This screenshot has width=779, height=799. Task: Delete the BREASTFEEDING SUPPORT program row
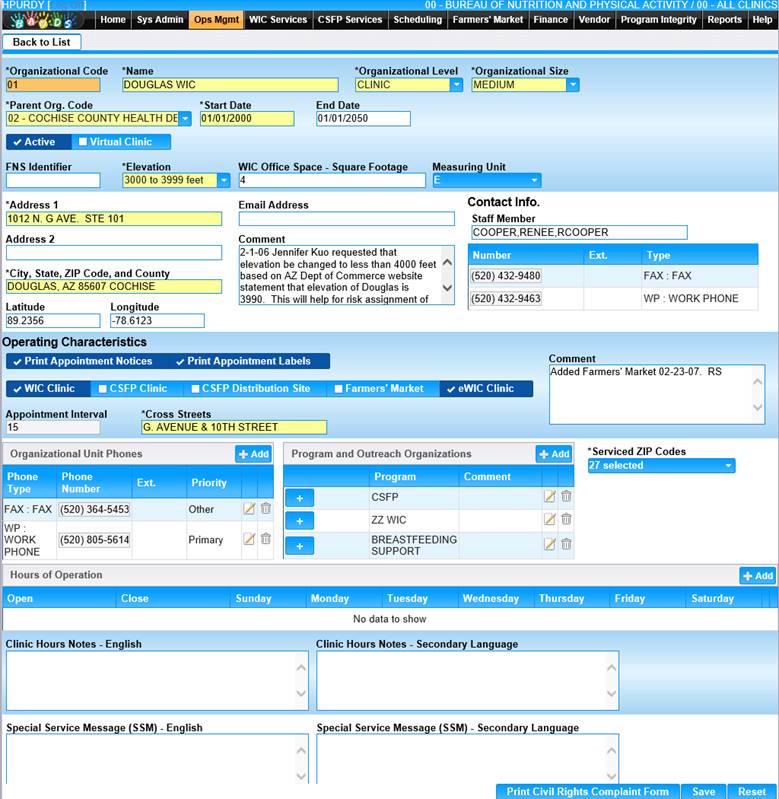pos(566,544)
